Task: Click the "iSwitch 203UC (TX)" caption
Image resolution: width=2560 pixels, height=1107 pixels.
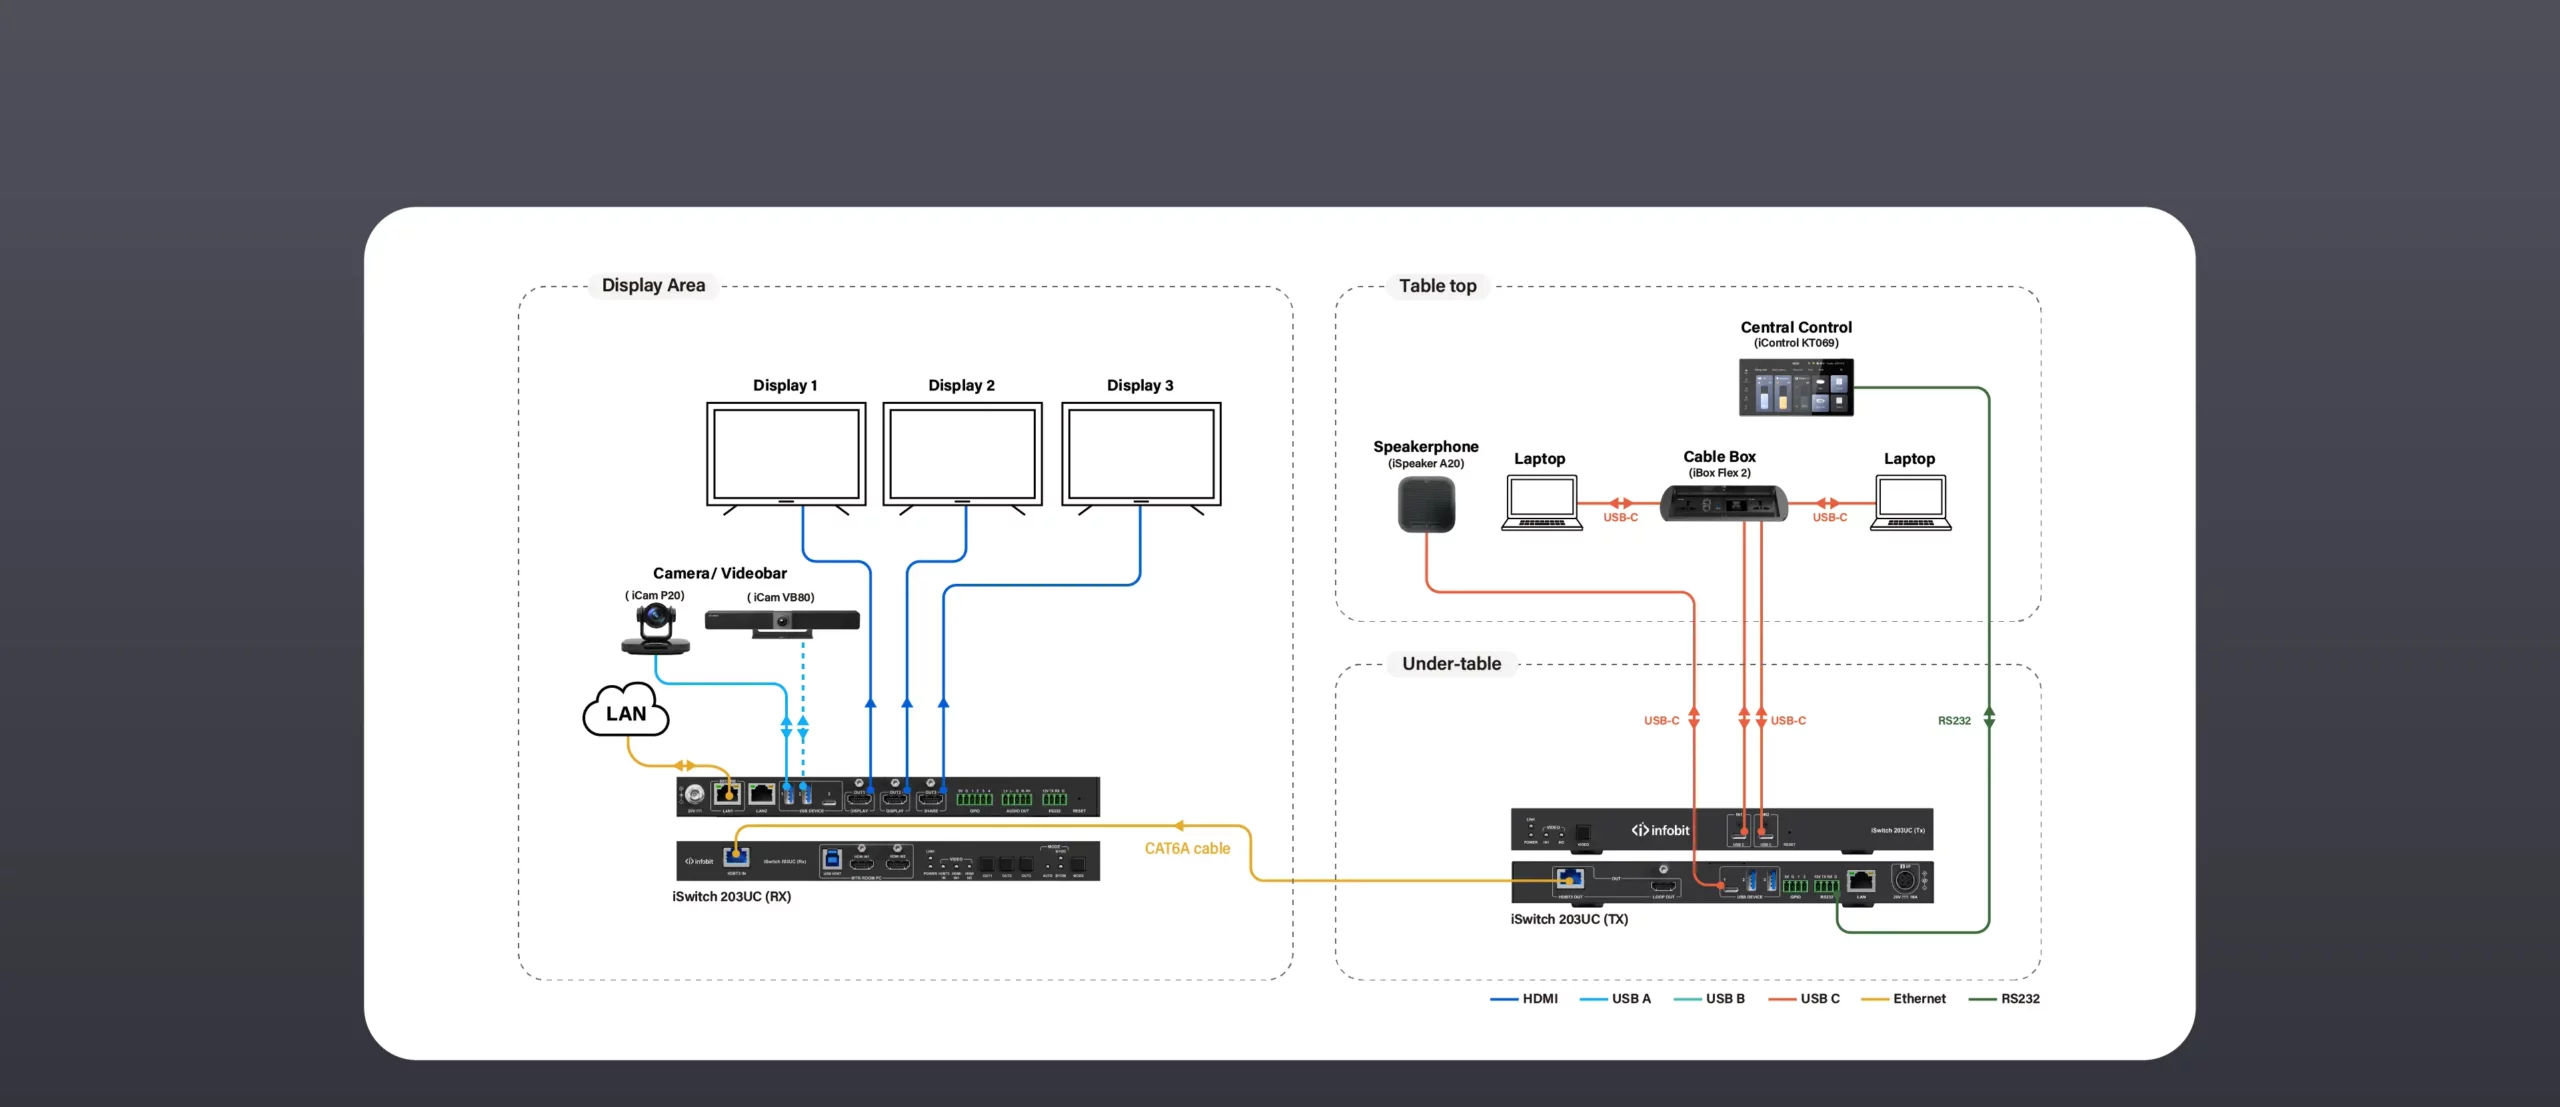Action: (1569, 919)
